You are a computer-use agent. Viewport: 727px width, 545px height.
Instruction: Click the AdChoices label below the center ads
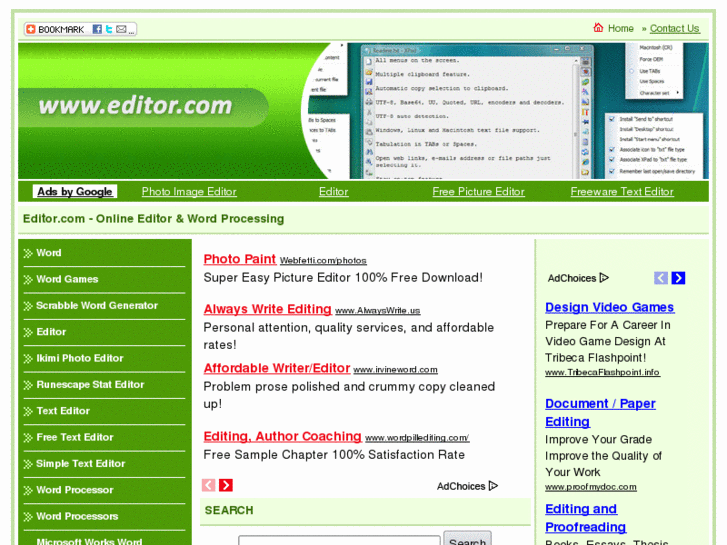pos(467,486)
